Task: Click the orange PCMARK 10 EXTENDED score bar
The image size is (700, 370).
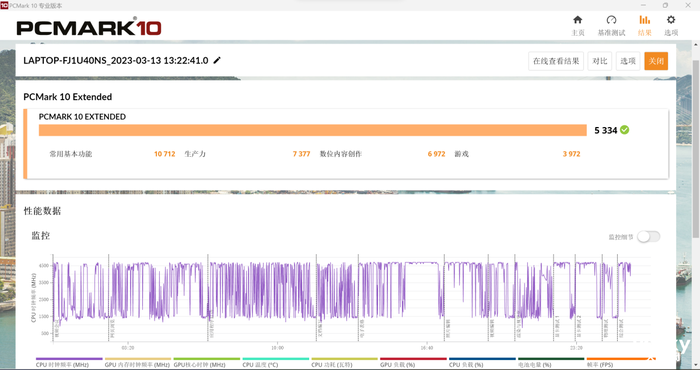Action: coord(312,130)
